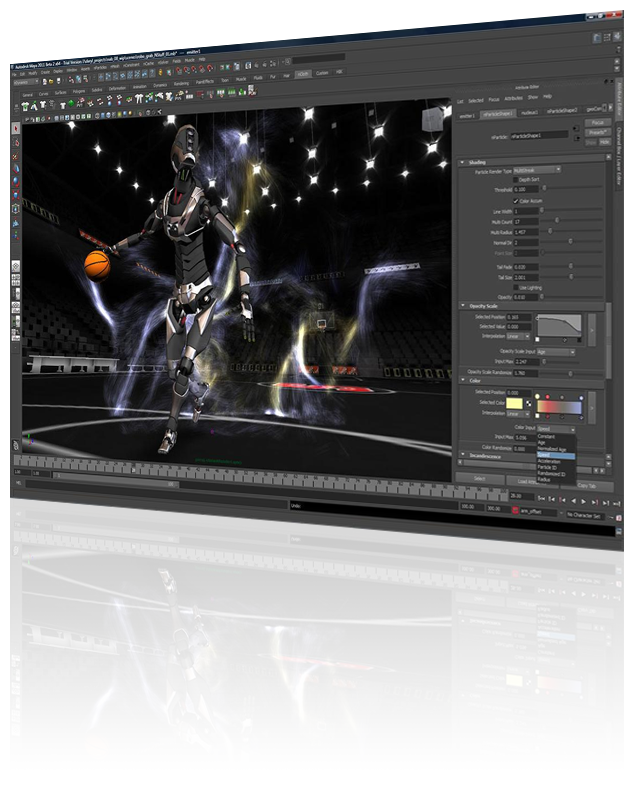This screenshot has height=796, width=634.
Task: Choose Normalized Age in Color Input list
Action: (552, 449)
